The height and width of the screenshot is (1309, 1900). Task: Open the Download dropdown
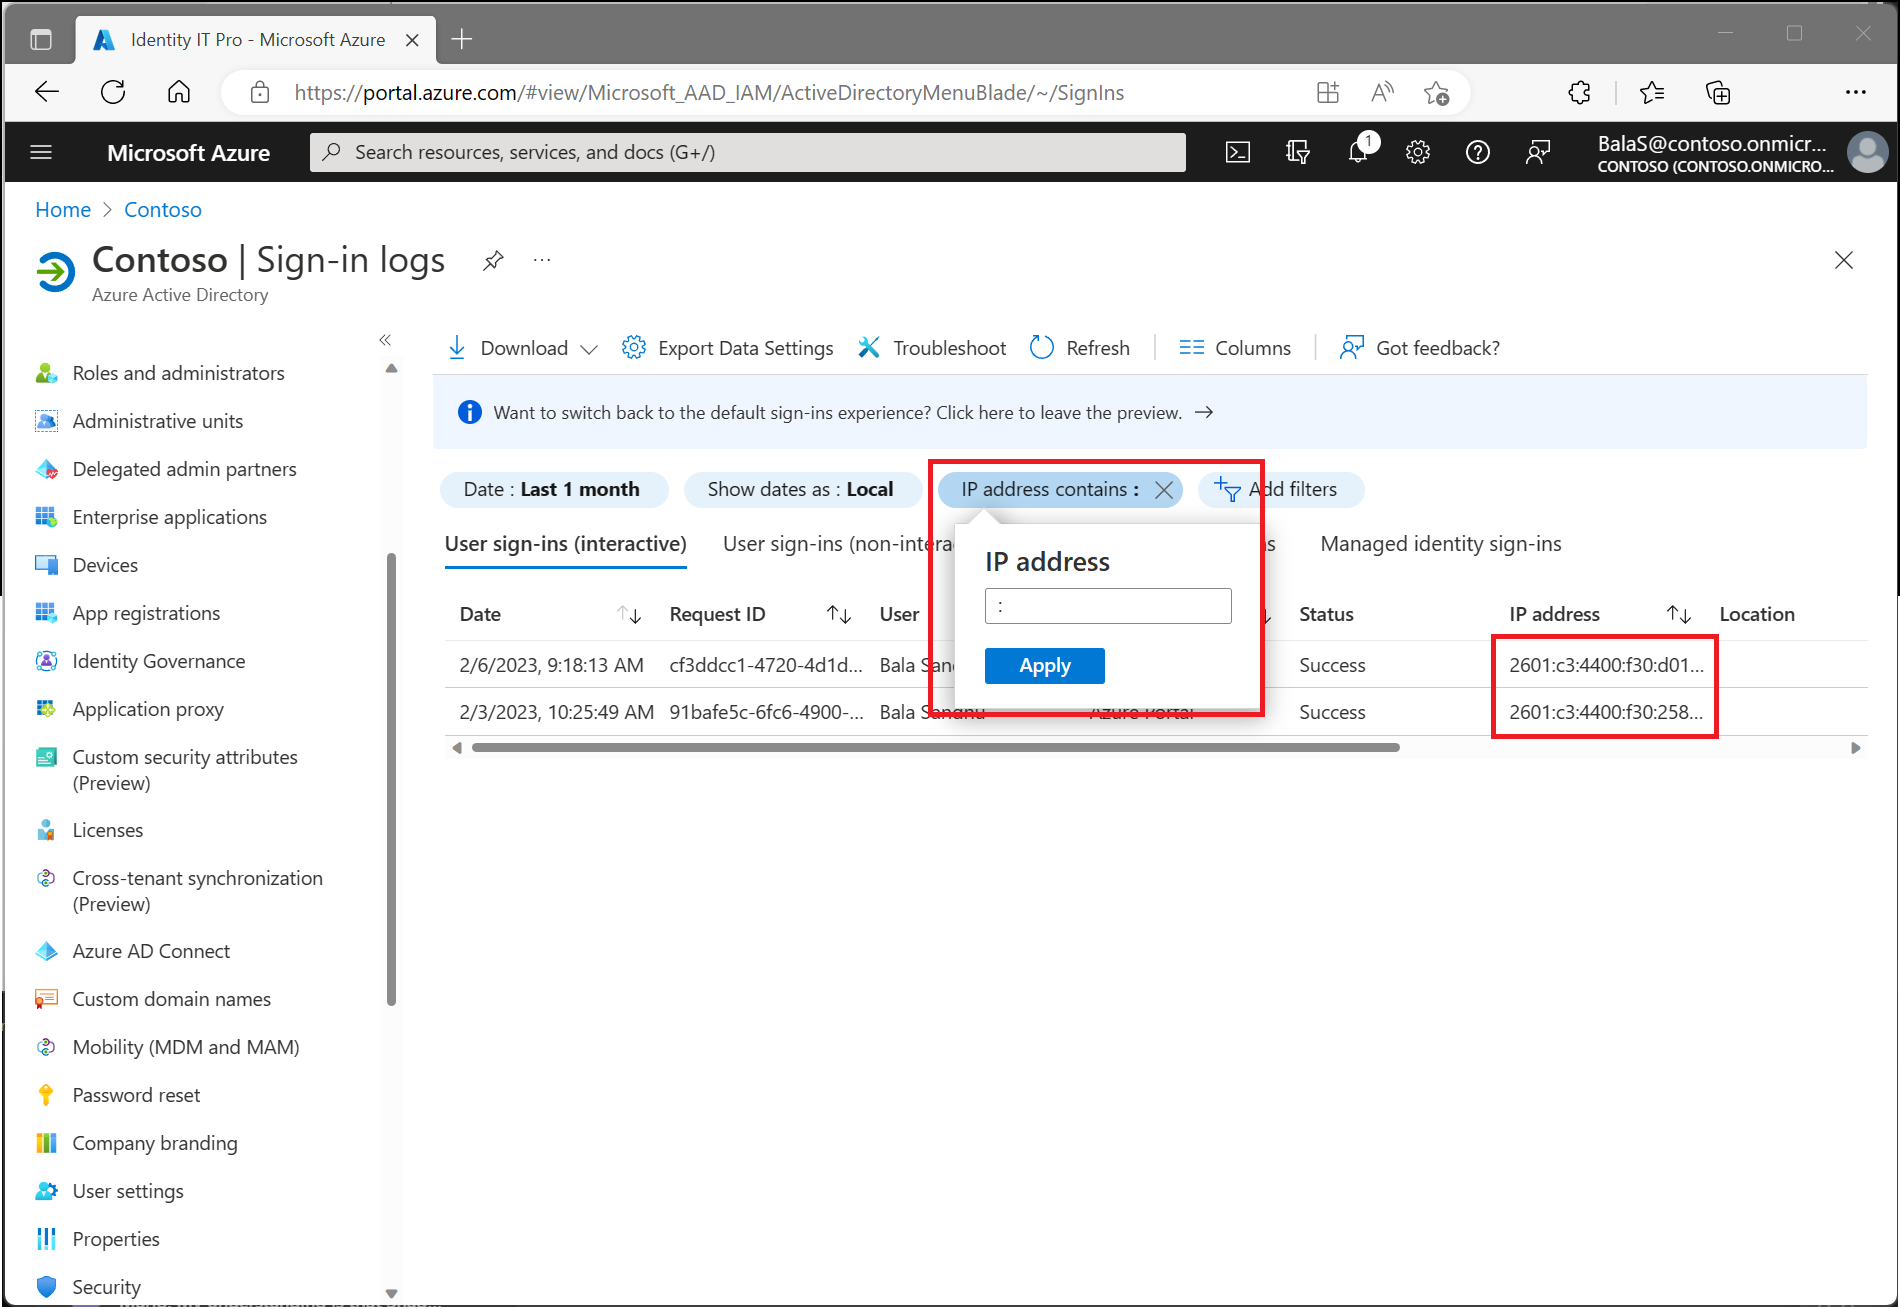pos(522,348)
